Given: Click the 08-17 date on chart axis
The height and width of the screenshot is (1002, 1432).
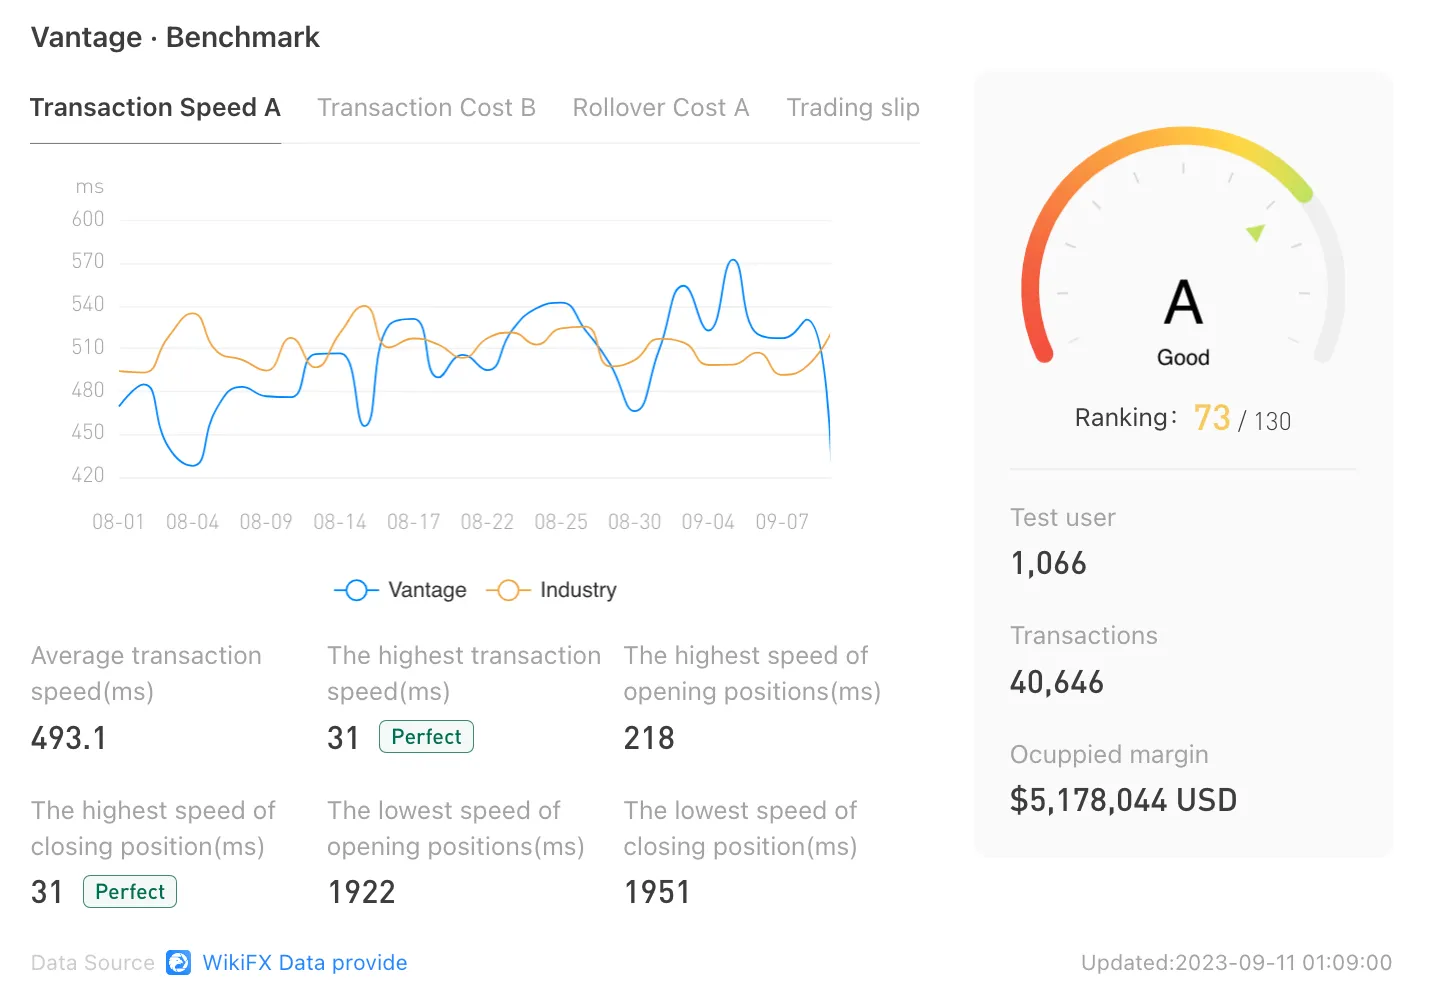Looking at the screenshot, I should (414, 522).
